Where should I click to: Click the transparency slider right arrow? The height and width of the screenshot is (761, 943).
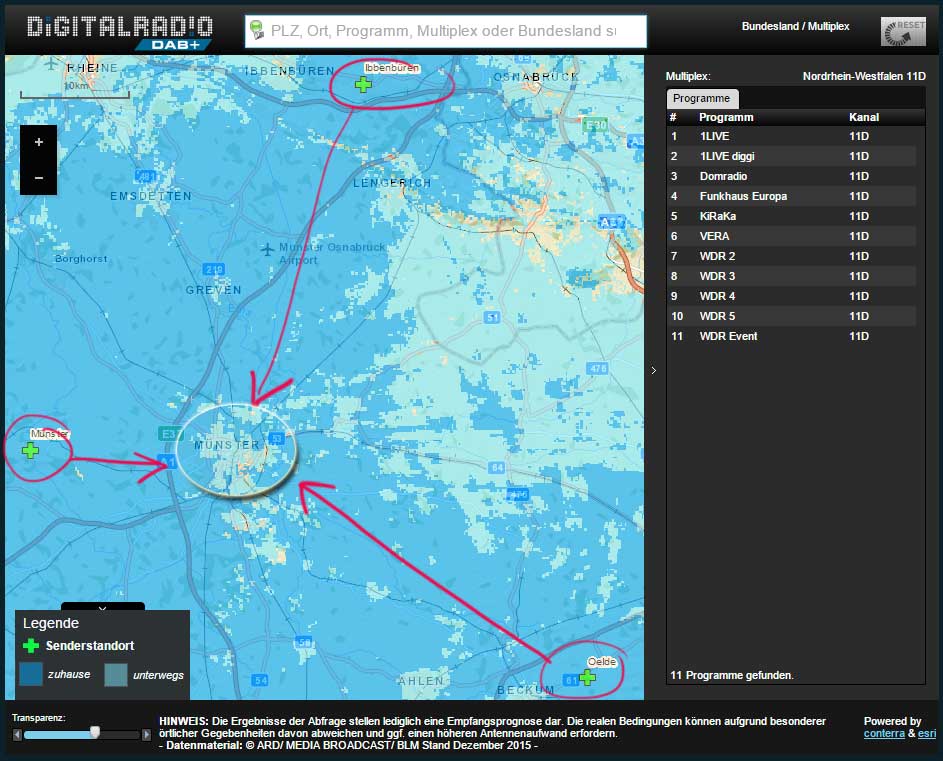click(147, 735)
